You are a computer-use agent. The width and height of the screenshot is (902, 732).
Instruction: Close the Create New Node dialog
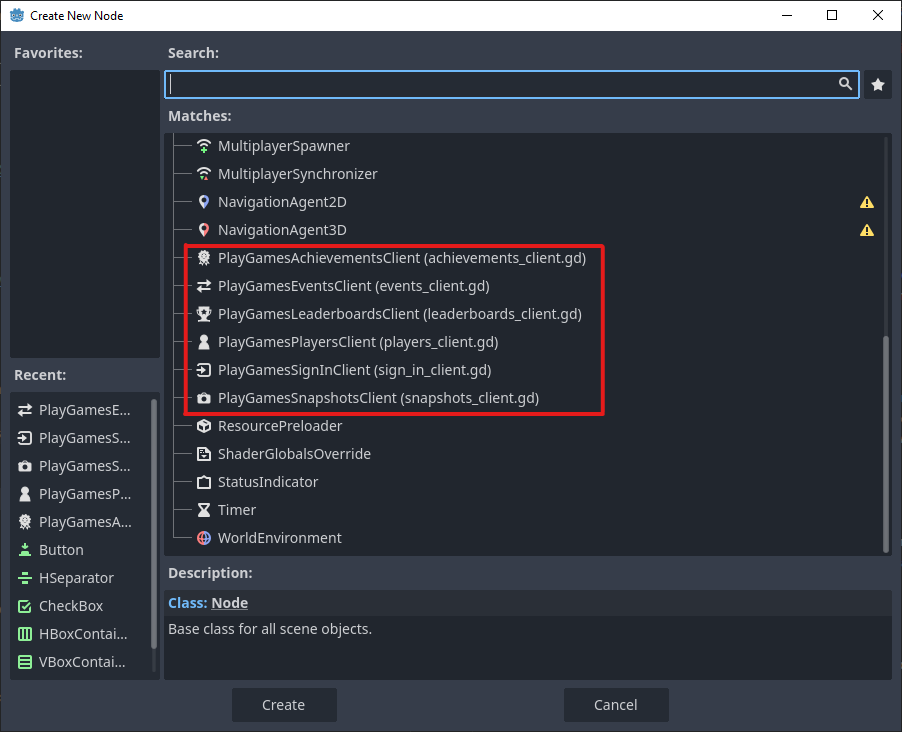(x=878, y=16)
